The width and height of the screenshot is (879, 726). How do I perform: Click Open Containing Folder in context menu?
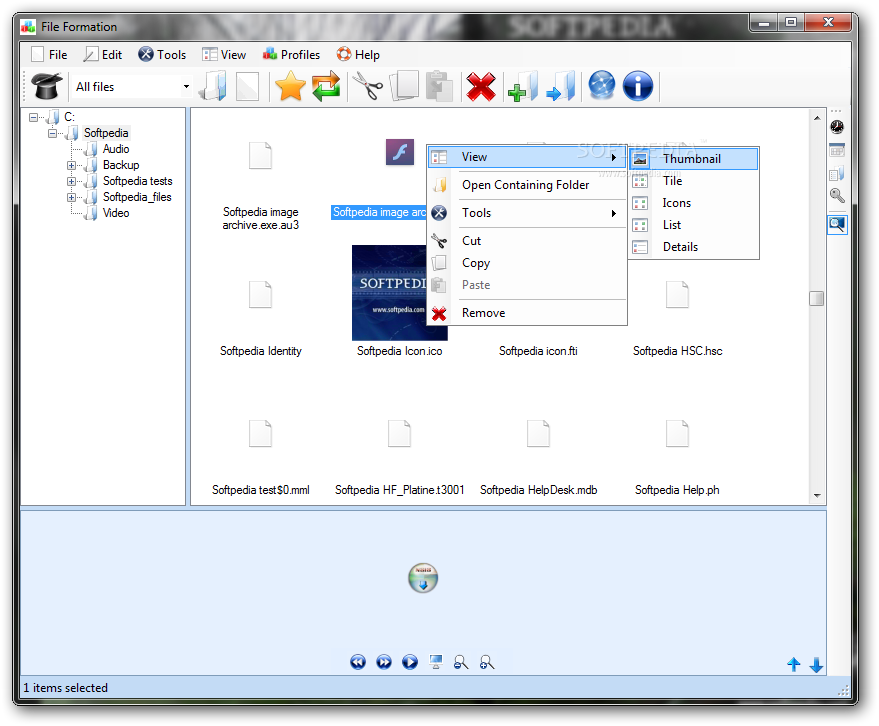click(x=527, y=185)
